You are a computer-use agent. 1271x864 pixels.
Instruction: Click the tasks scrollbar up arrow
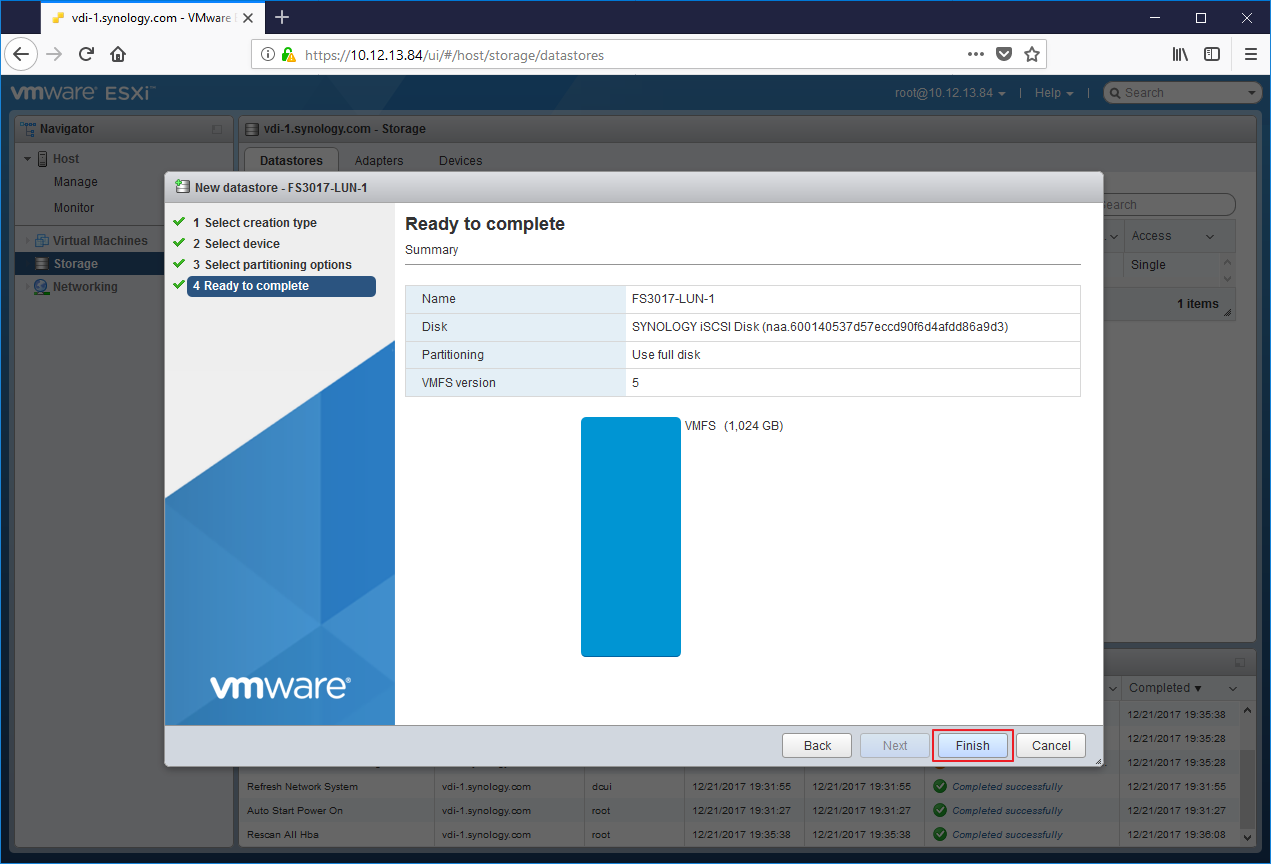click(x=1247, y=710)
